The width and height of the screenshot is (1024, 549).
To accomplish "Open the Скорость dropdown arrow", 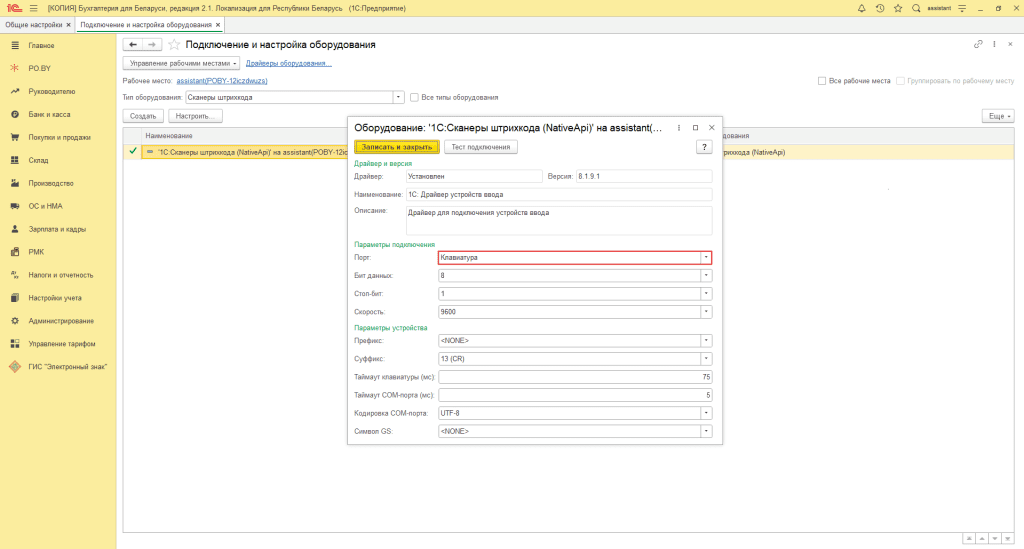I will [706, 311].
